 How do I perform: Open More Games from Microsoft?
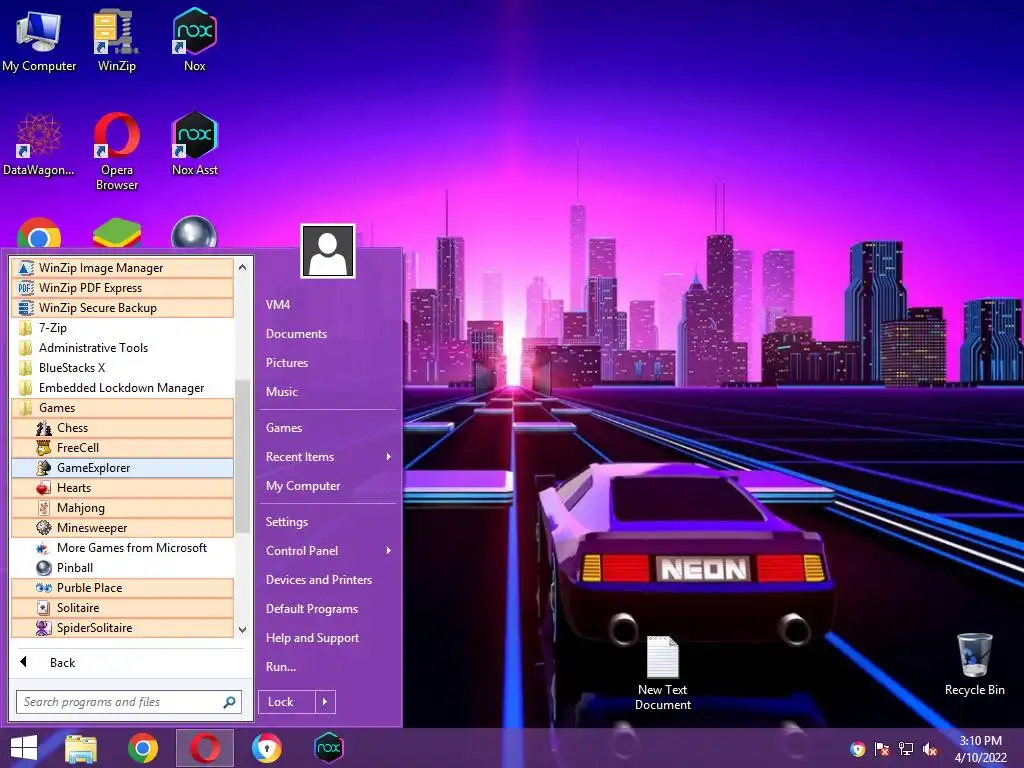click(x=122, y=548)
